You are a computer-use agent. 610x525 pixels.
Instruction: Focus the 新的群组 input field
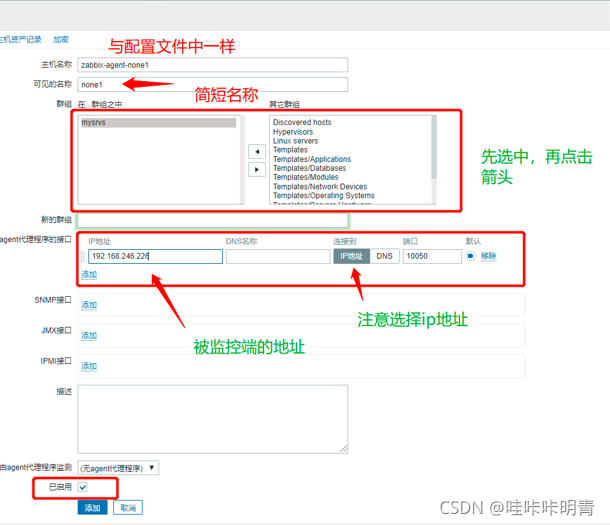[x=213, y=220]
